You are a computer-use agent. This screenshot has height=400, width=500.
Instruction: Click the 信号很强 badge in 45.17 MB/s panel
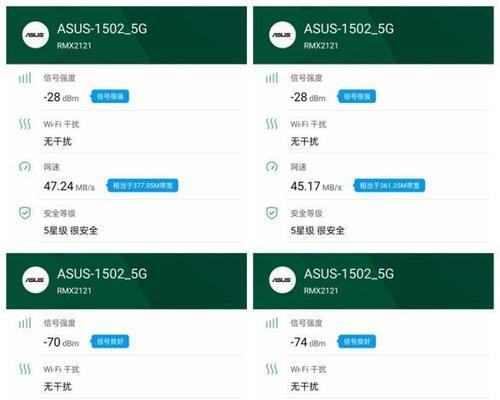pos(357,97)
